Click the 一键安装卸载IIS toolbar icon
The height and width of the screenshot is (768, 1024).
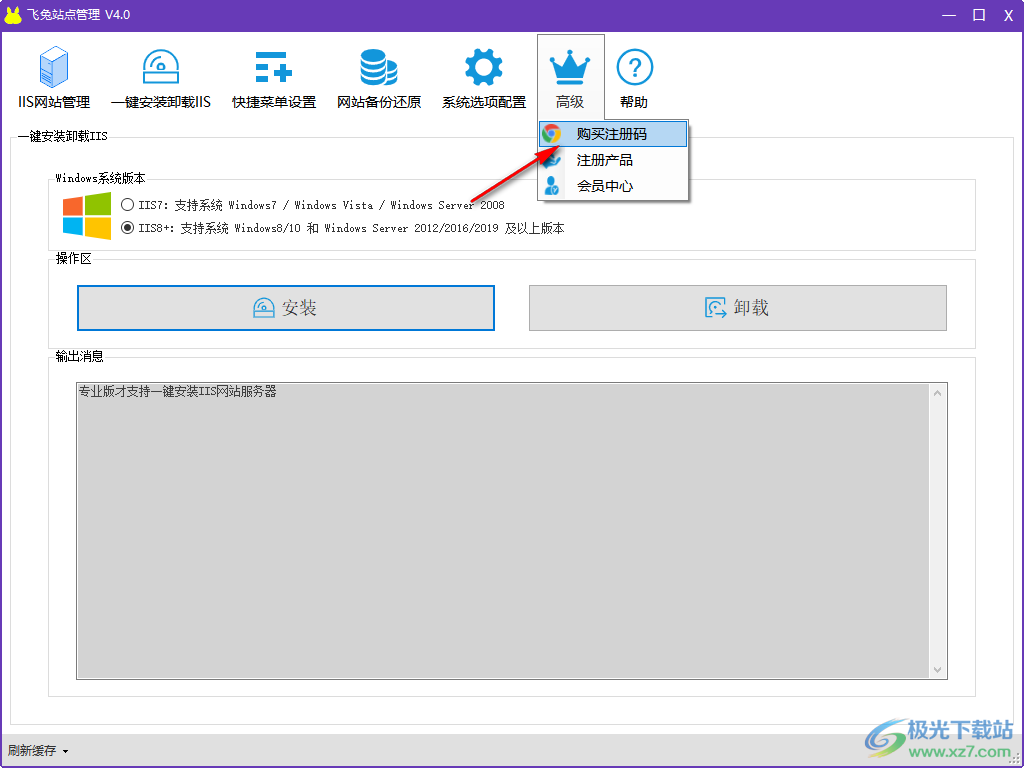click(x=160, y=68)
